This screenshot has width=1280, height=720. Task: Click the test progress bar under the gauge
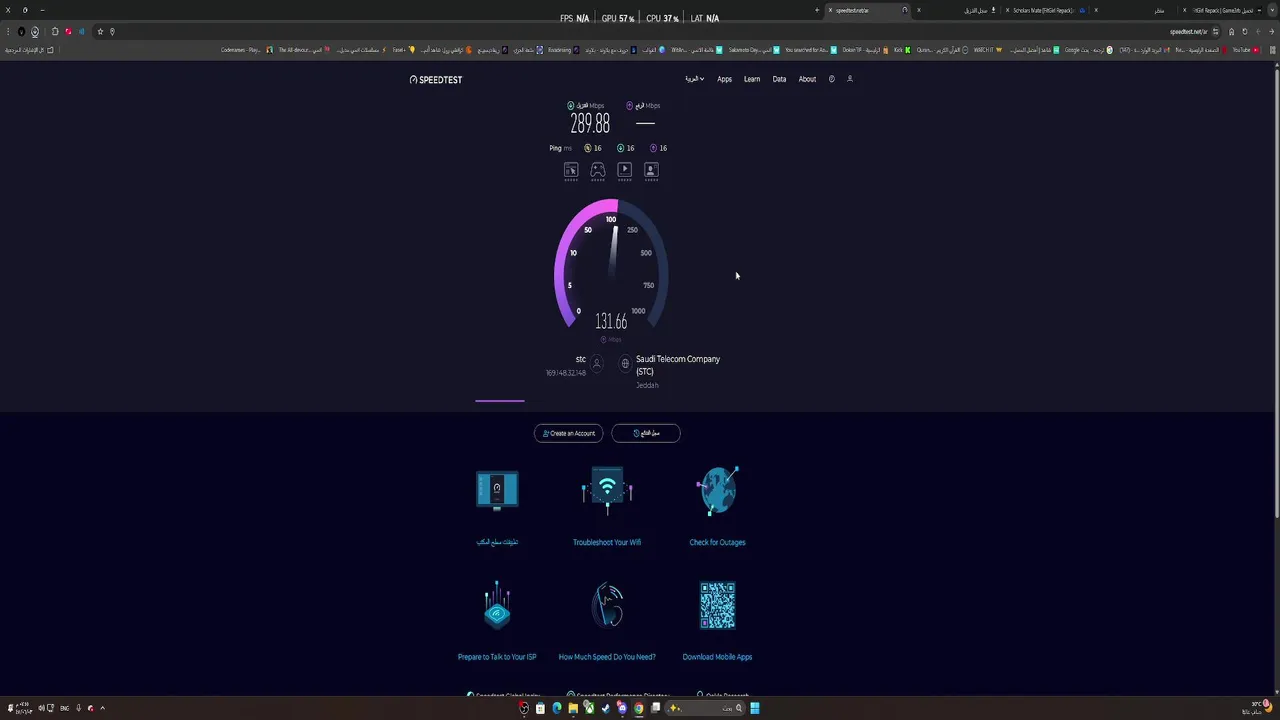pos(500,400)
